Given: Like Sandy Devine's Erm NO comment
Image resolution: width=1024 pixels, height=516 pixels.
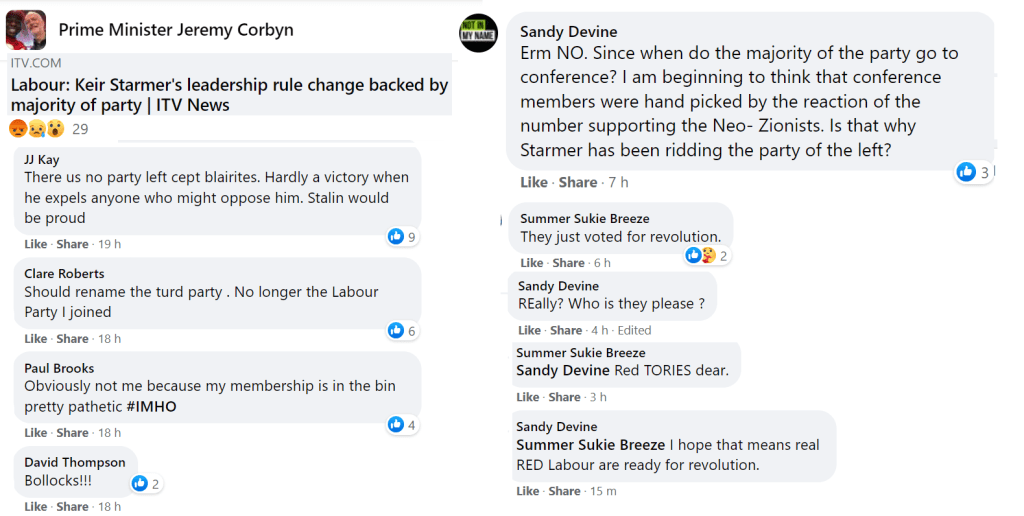Looking at the screenshot, I should [534, 182].
